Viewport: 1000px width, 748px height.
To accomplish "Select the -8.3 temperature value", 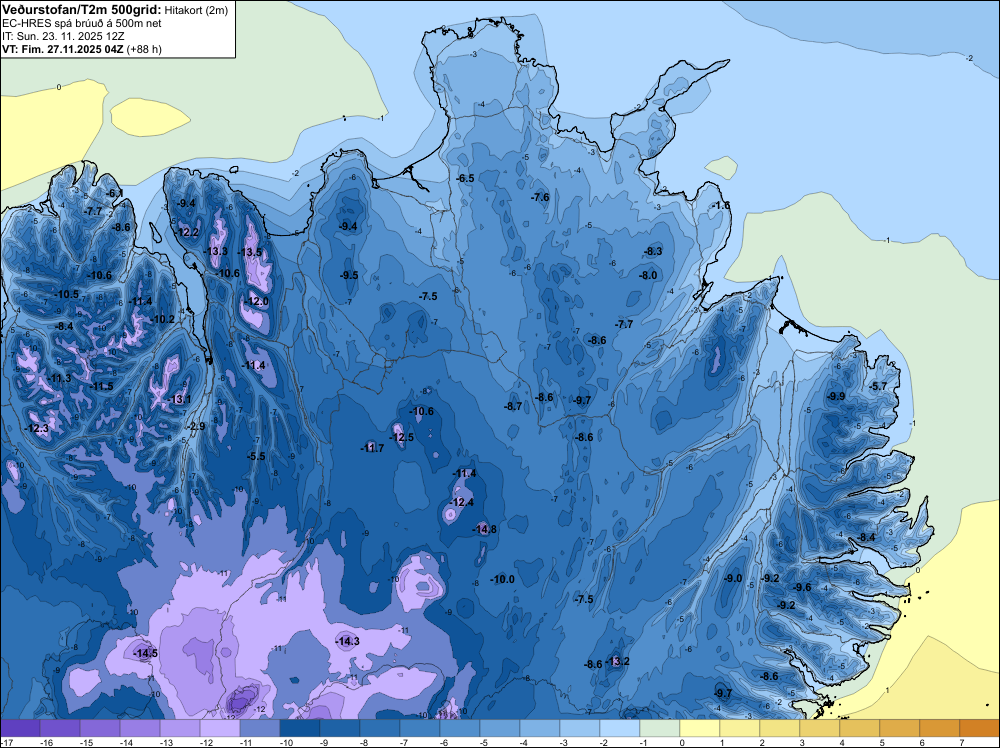I will click(x=654, y=252).
